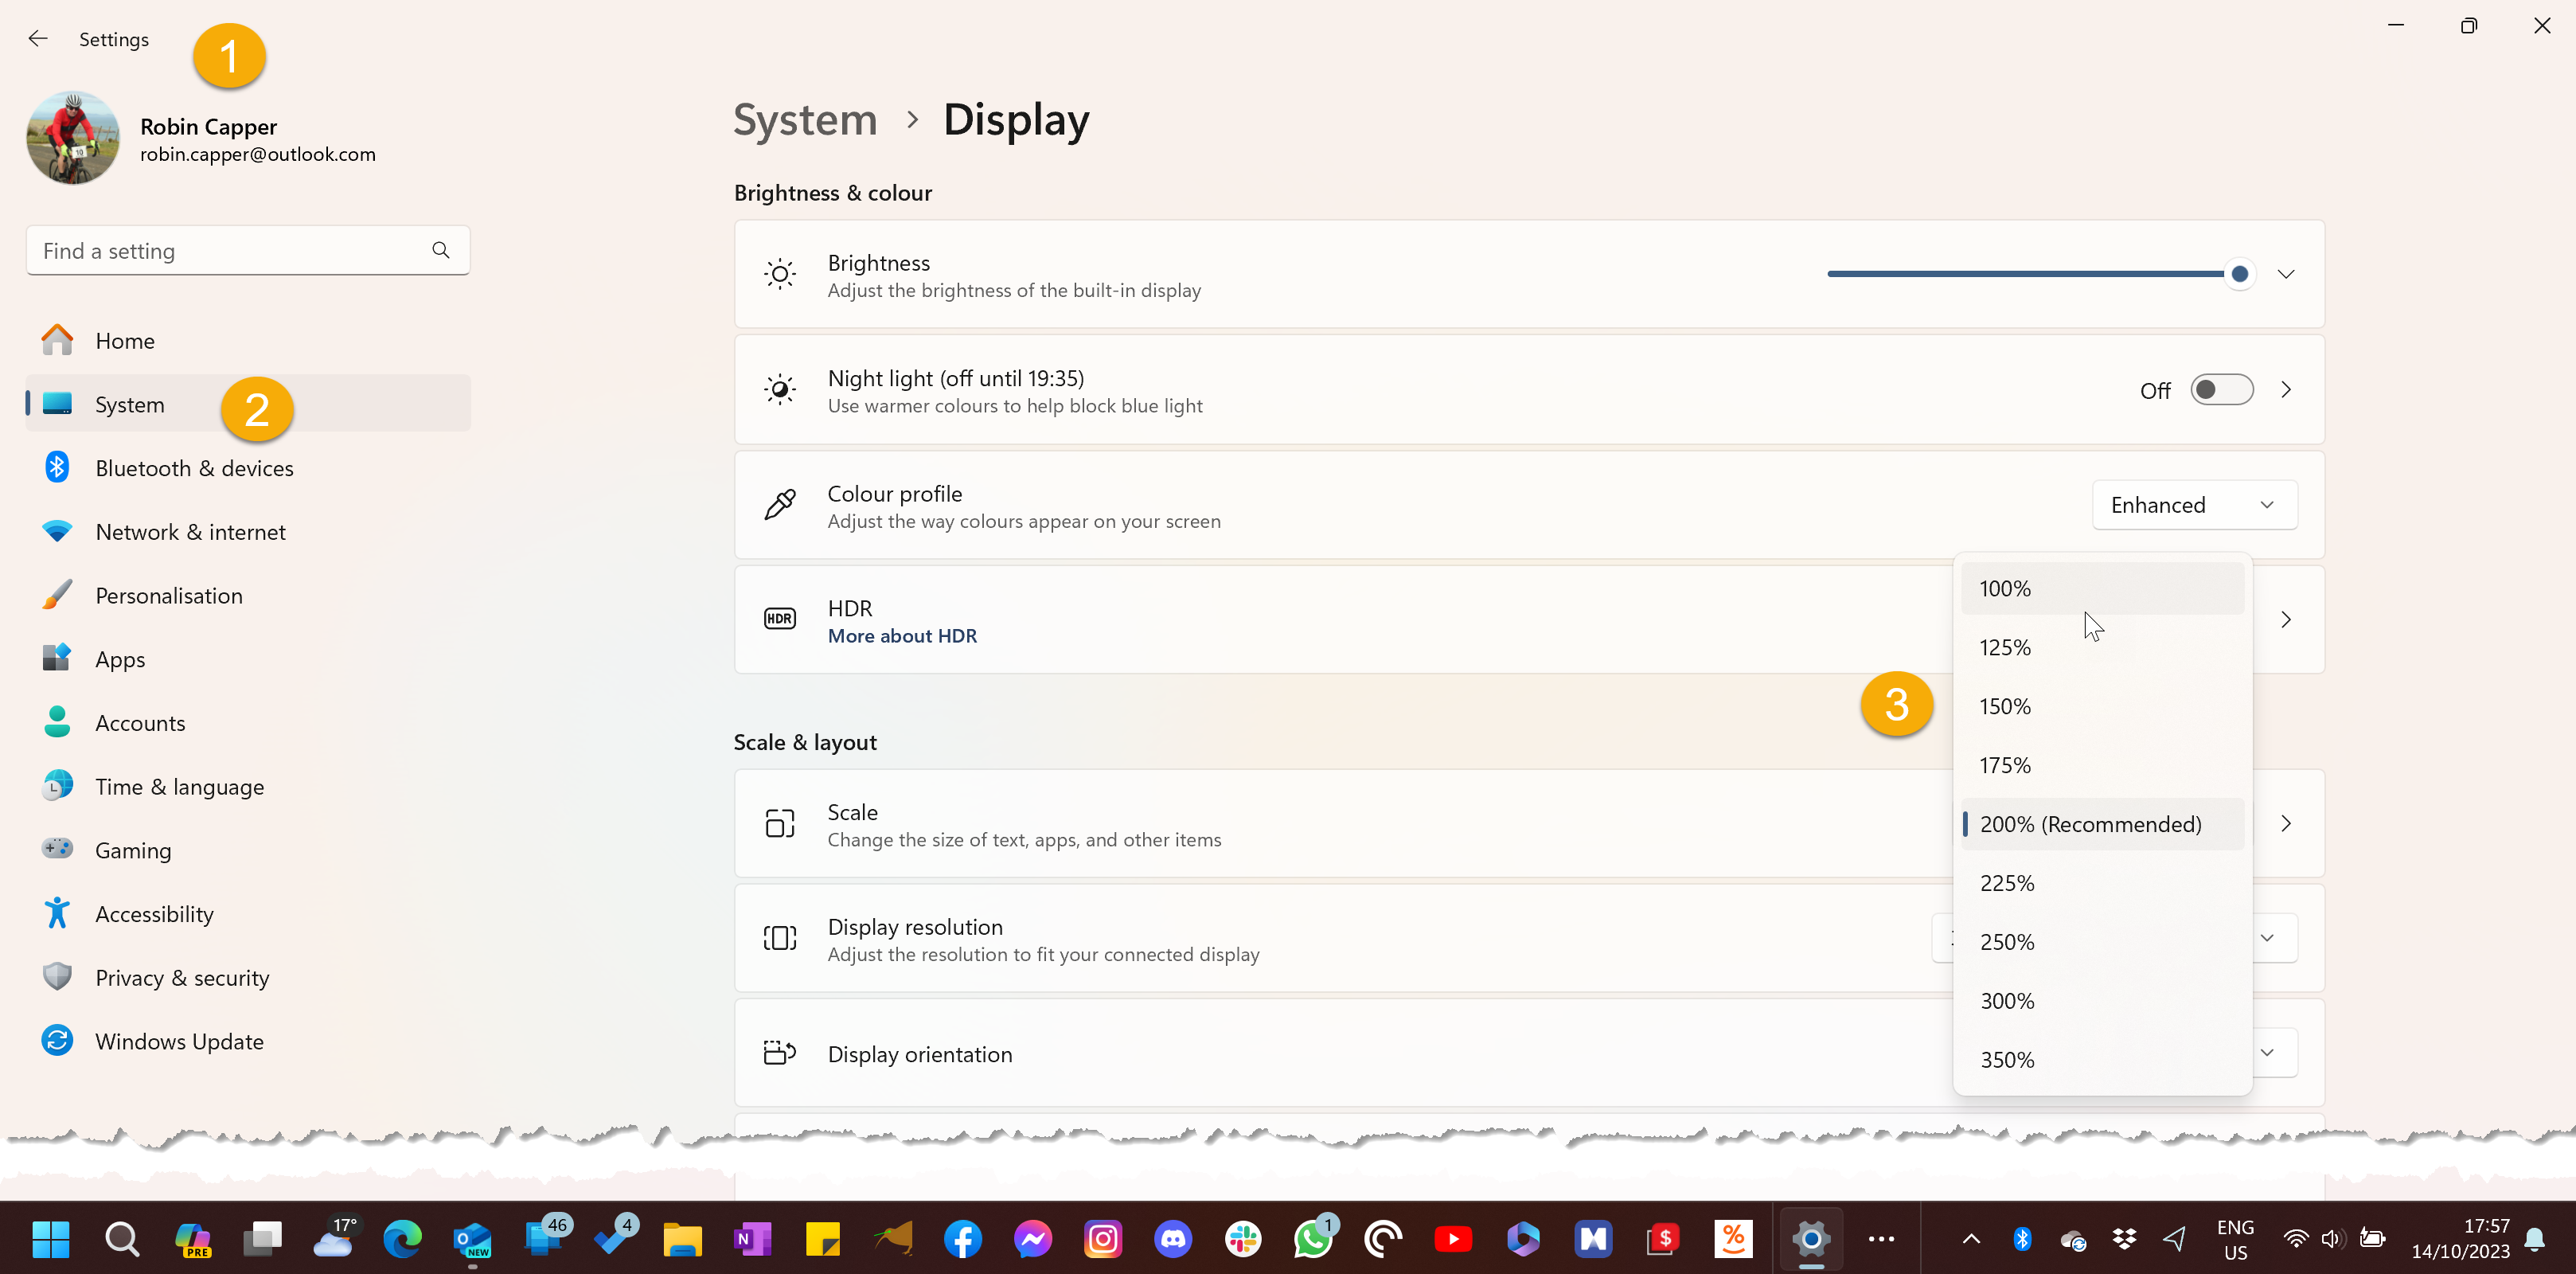Open the Personalisation paintbrush icon

[57, 595]
